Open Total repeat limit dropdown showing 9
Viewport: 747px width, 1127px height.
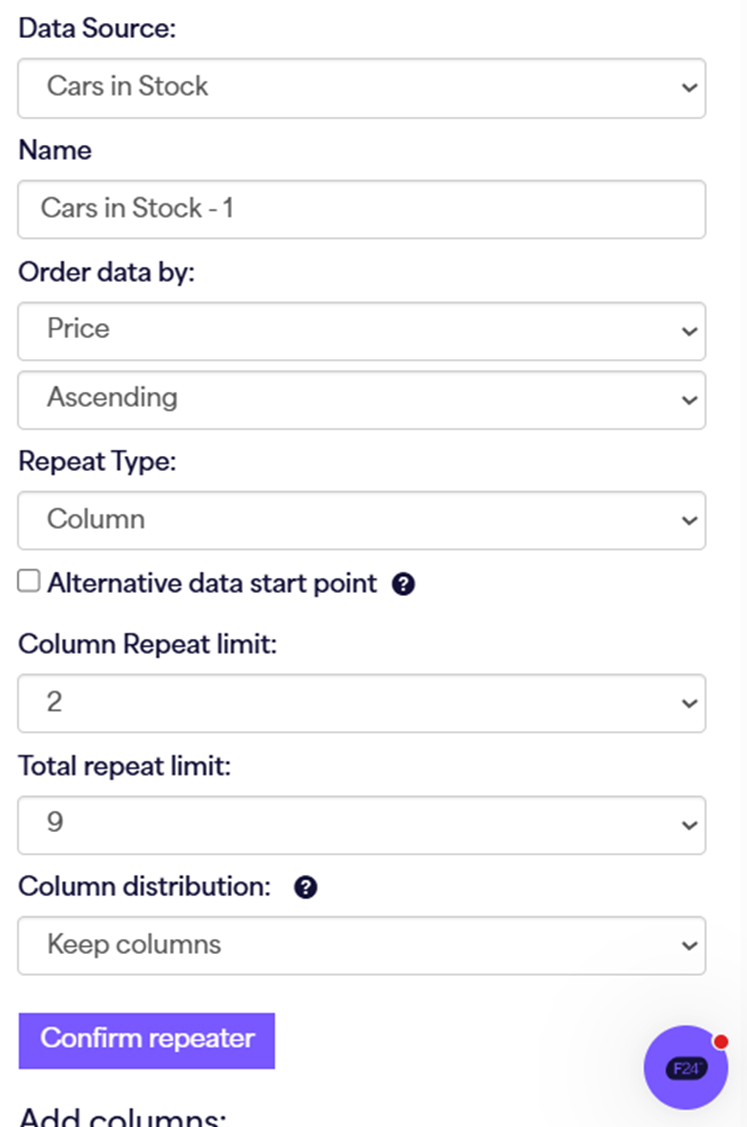coord(361,825)
